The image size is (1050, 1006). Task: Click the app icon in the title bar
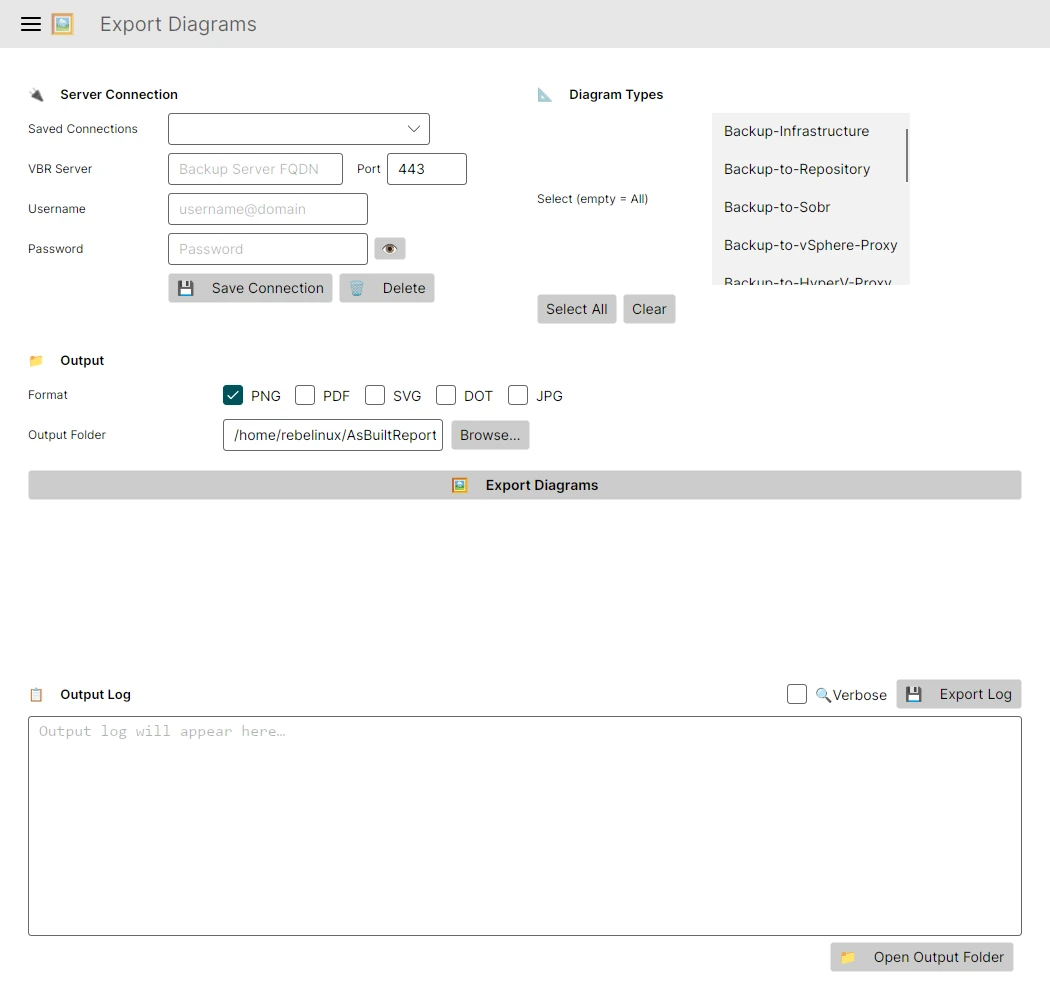point(63,23)
